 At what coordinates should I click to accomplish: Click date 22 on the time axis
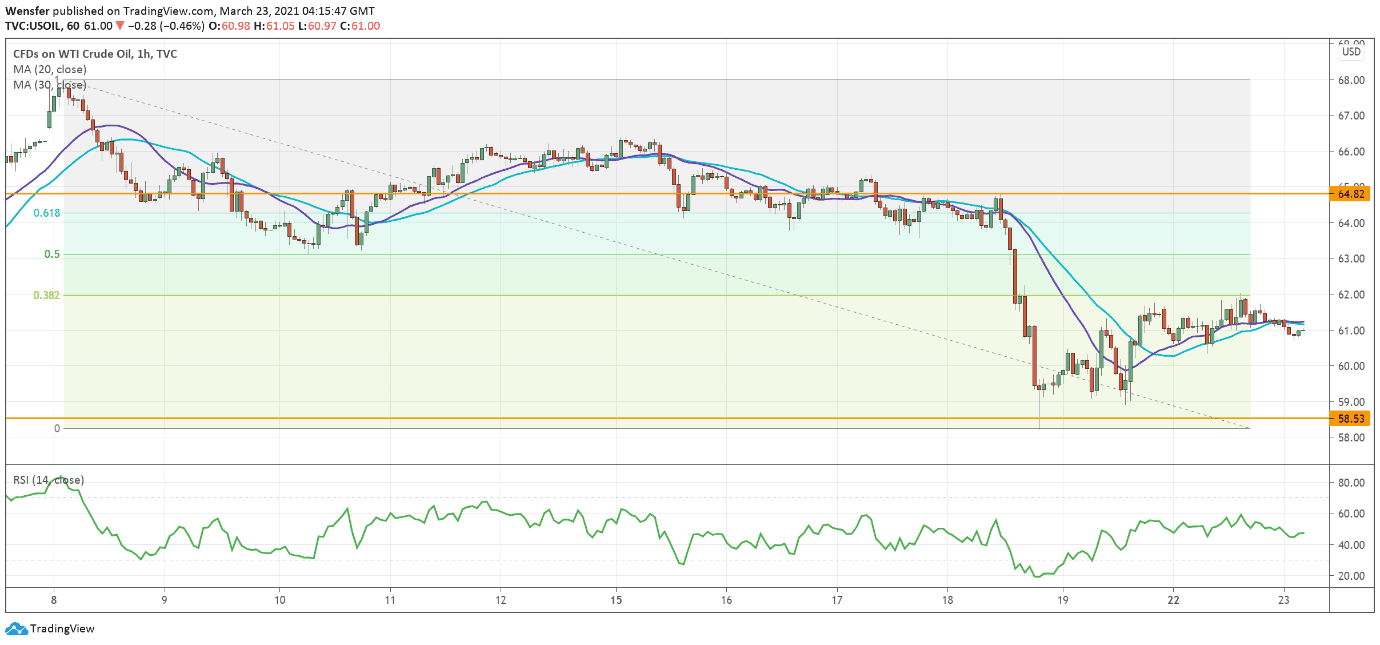1173,600
